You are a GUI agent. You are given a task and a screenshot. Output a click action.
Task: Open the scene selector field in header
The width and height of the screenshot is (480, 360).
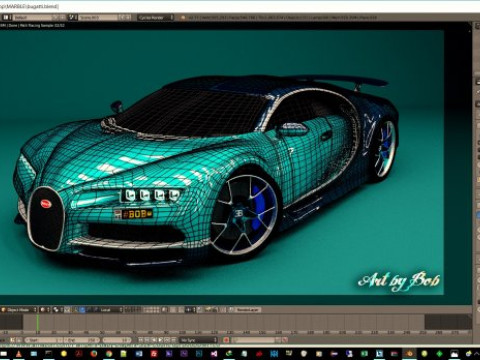tap(98, 17)
